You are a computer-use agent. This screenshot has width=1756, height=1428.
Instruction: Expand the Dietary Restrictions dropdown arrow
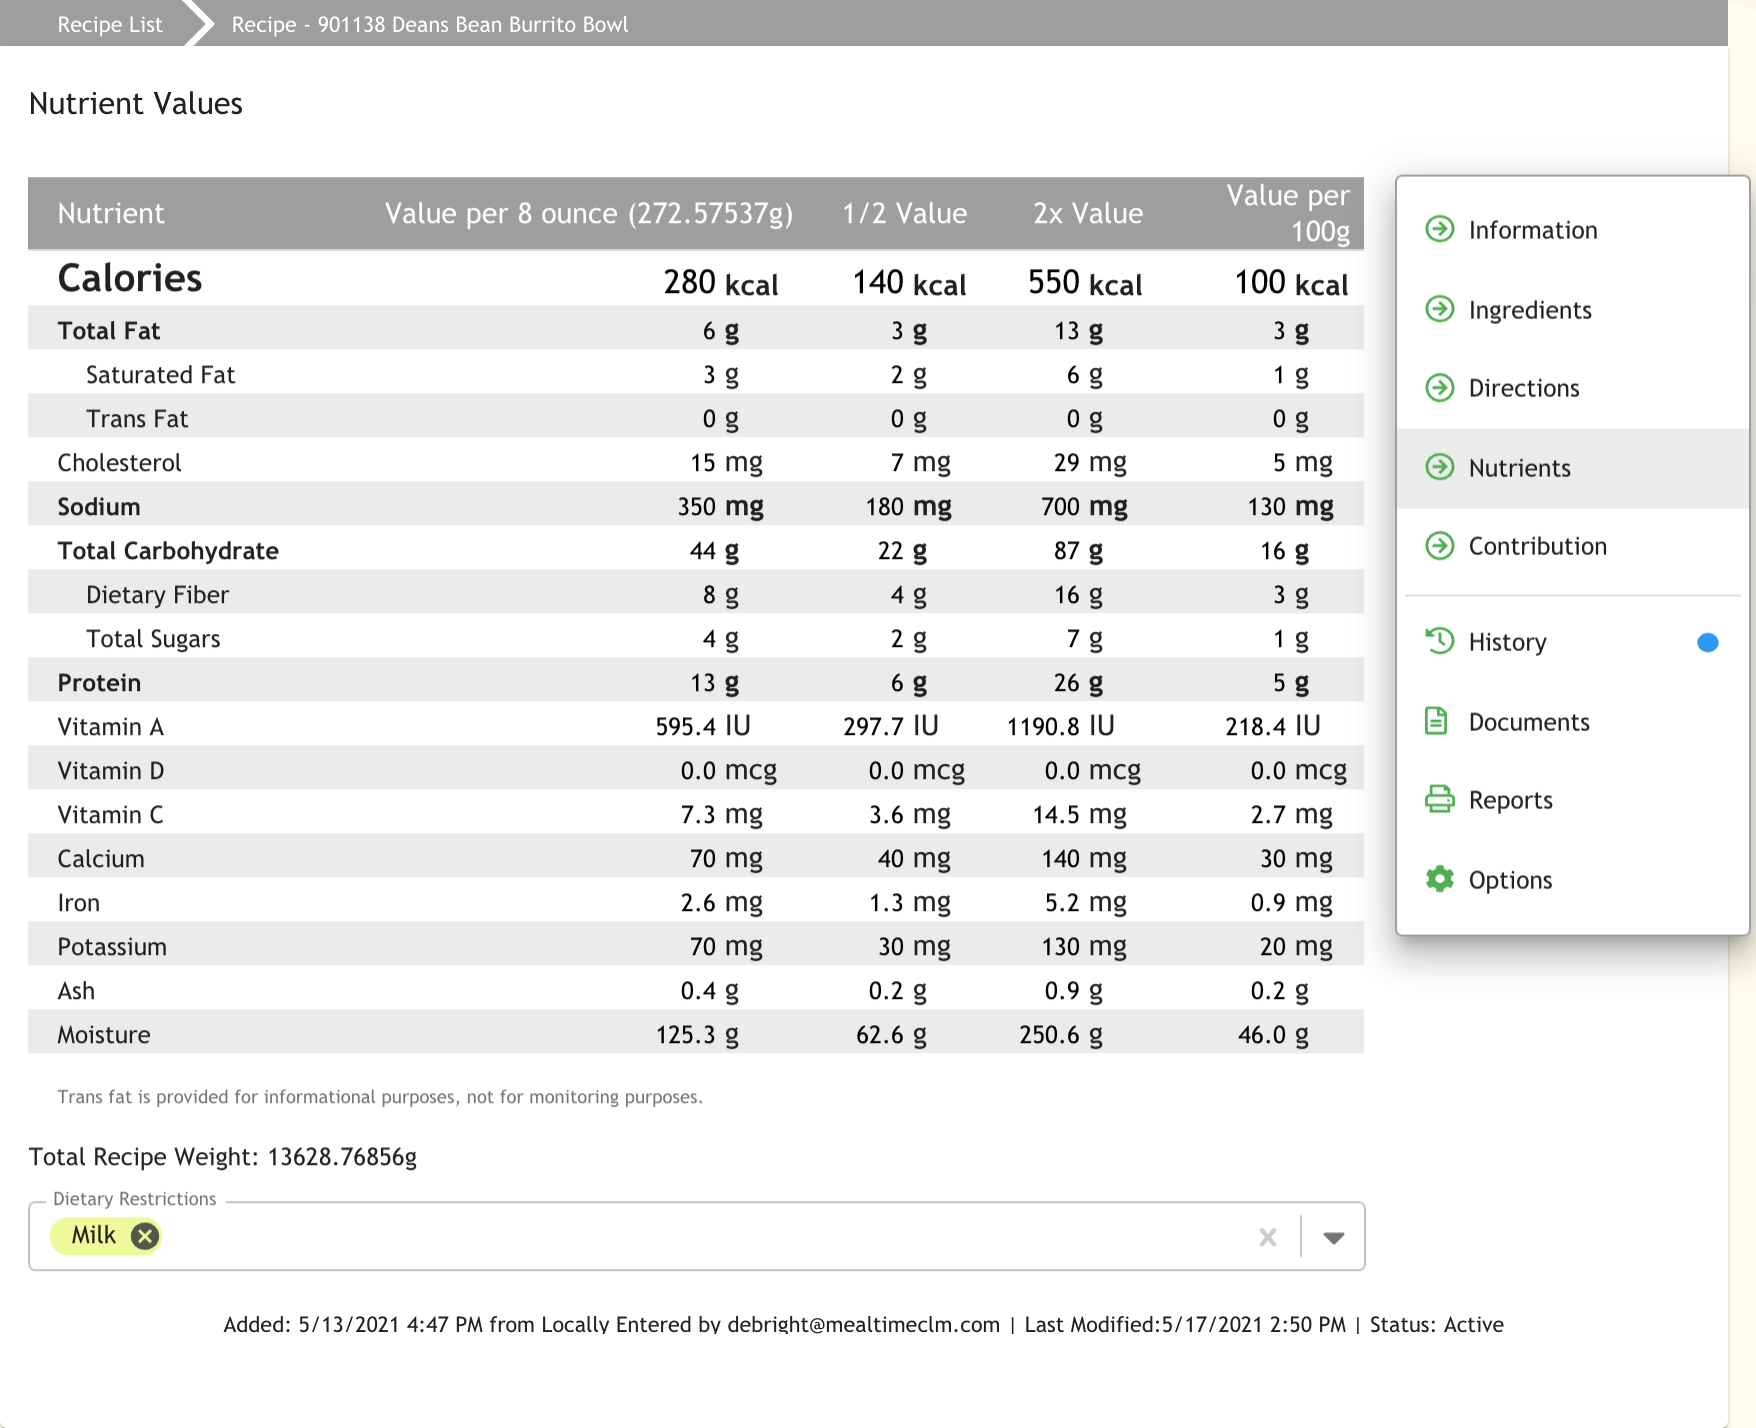pyautogui.click(x=1333, y=1237)
